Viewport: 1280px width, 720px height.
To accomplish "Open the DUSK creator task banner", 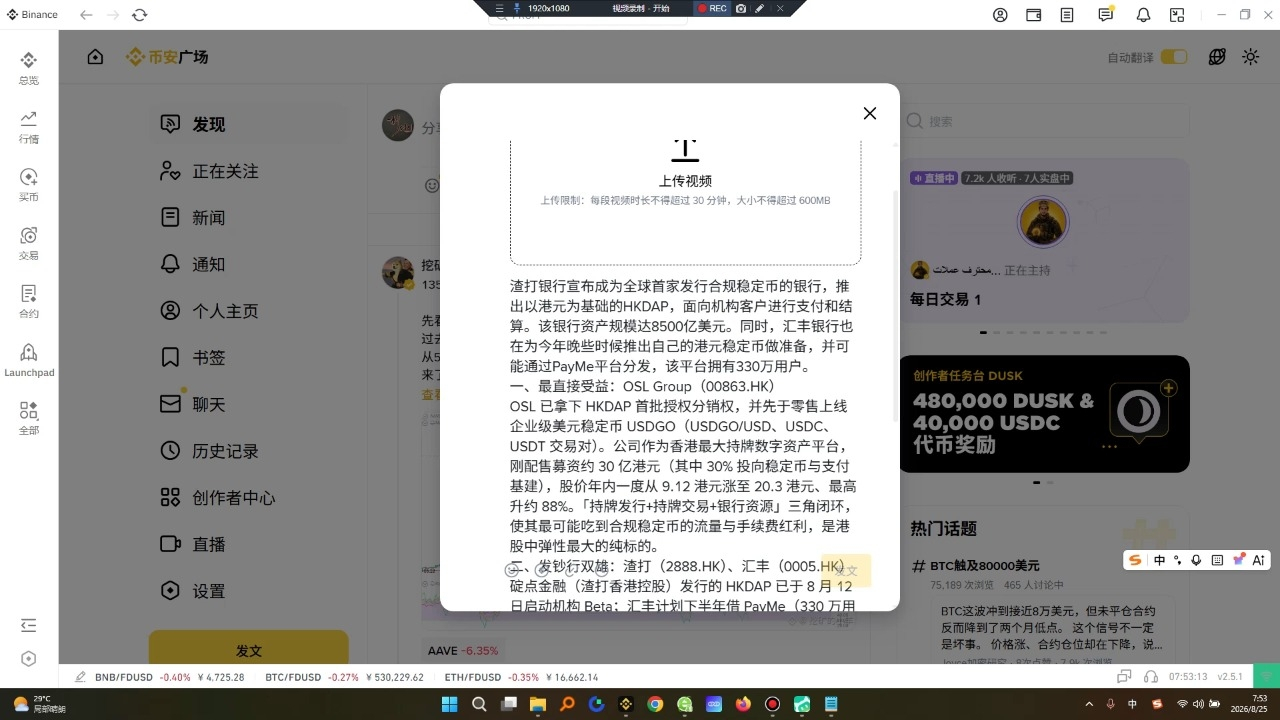I will tap(1045, 414).
